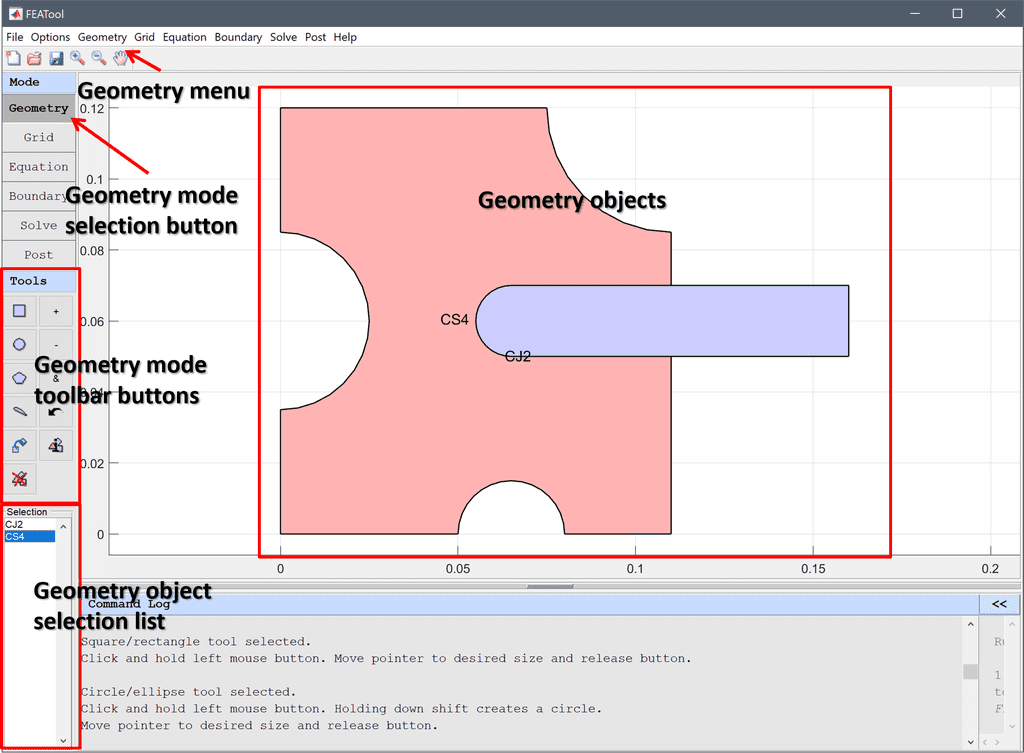Image resolution: width=1024 pixels, height=753 pixels.
Task: Click the Command Log scroll-down arrow
Action: click(970, 742)
